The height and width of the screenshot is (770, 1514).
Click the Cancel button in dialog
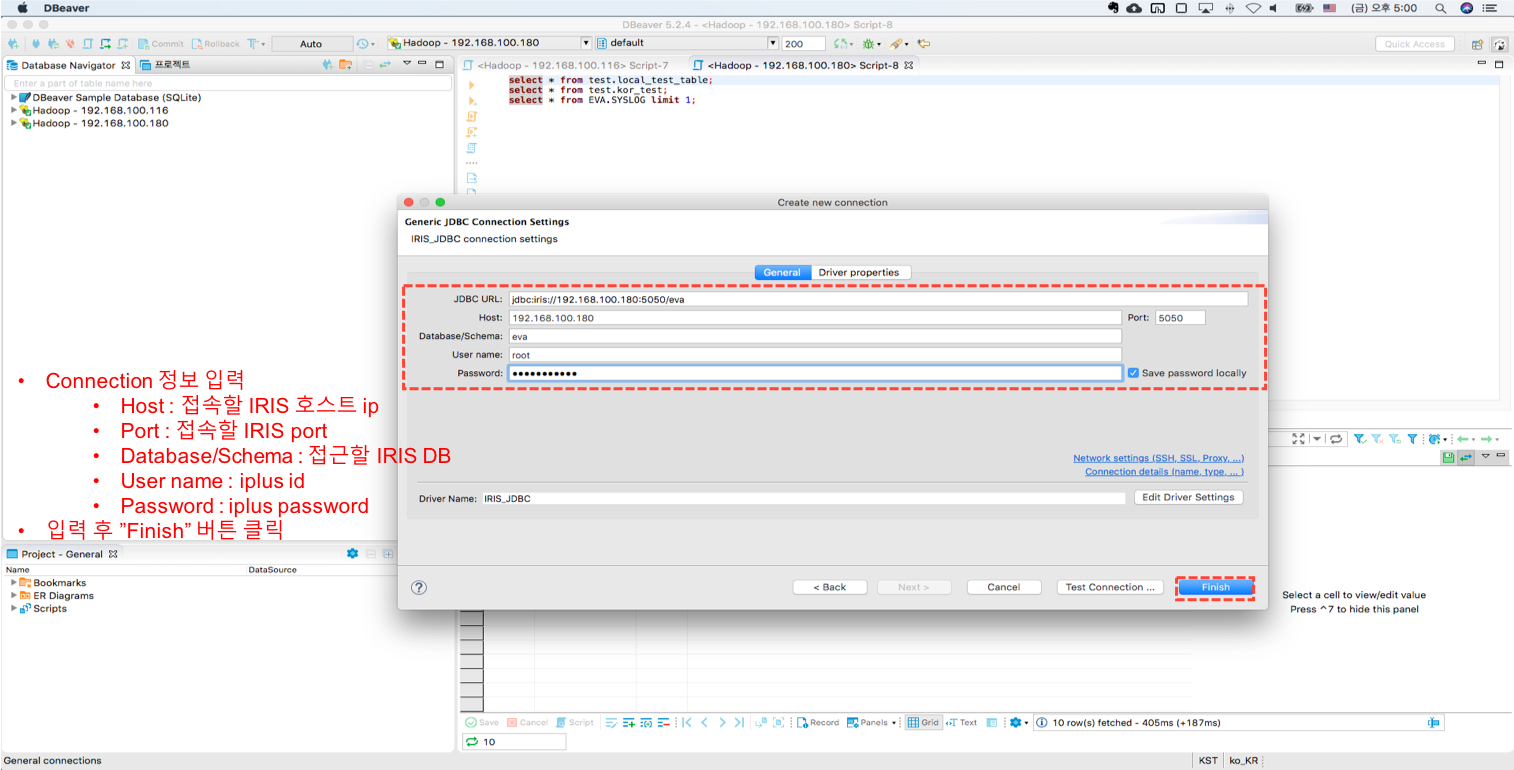click(x=1003, y=587)
